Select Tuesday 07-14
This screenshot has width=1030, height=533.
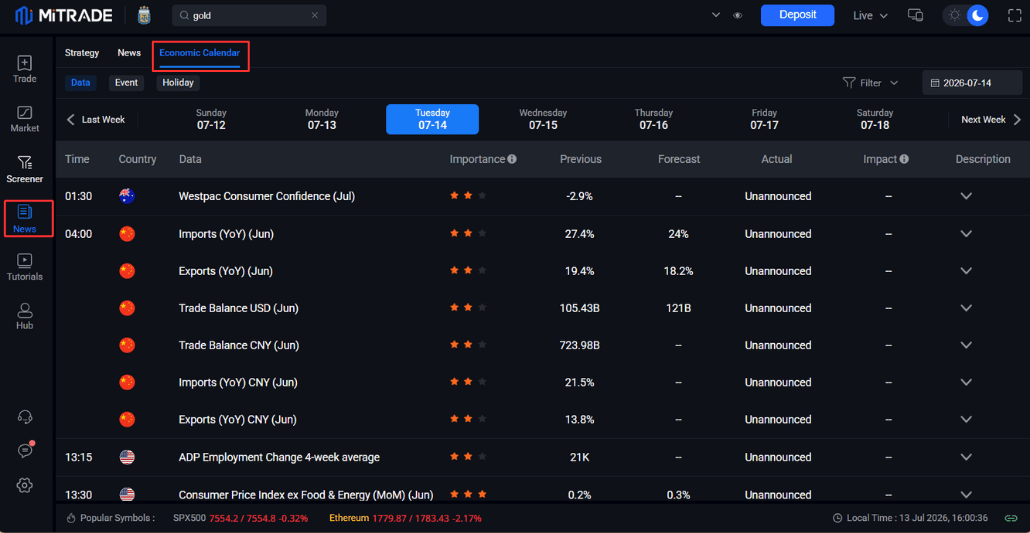pos(432,119)
